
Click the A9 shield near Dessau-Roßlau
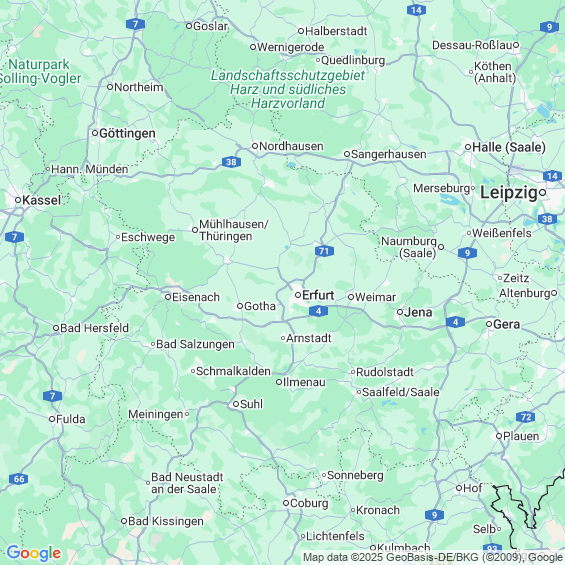coord(549,27)
